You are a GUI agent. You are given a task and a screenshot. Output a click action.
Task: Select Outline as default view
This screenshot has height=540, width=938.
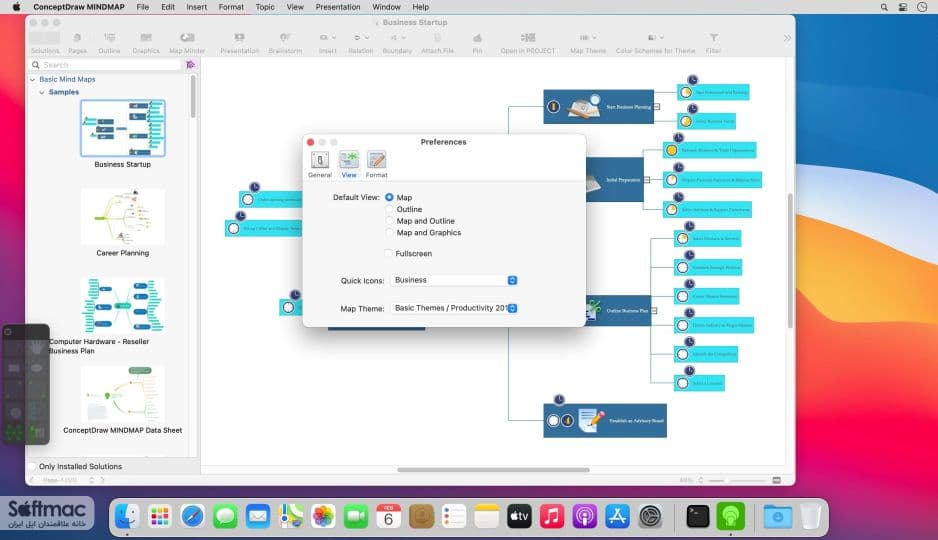click(389, 209)
